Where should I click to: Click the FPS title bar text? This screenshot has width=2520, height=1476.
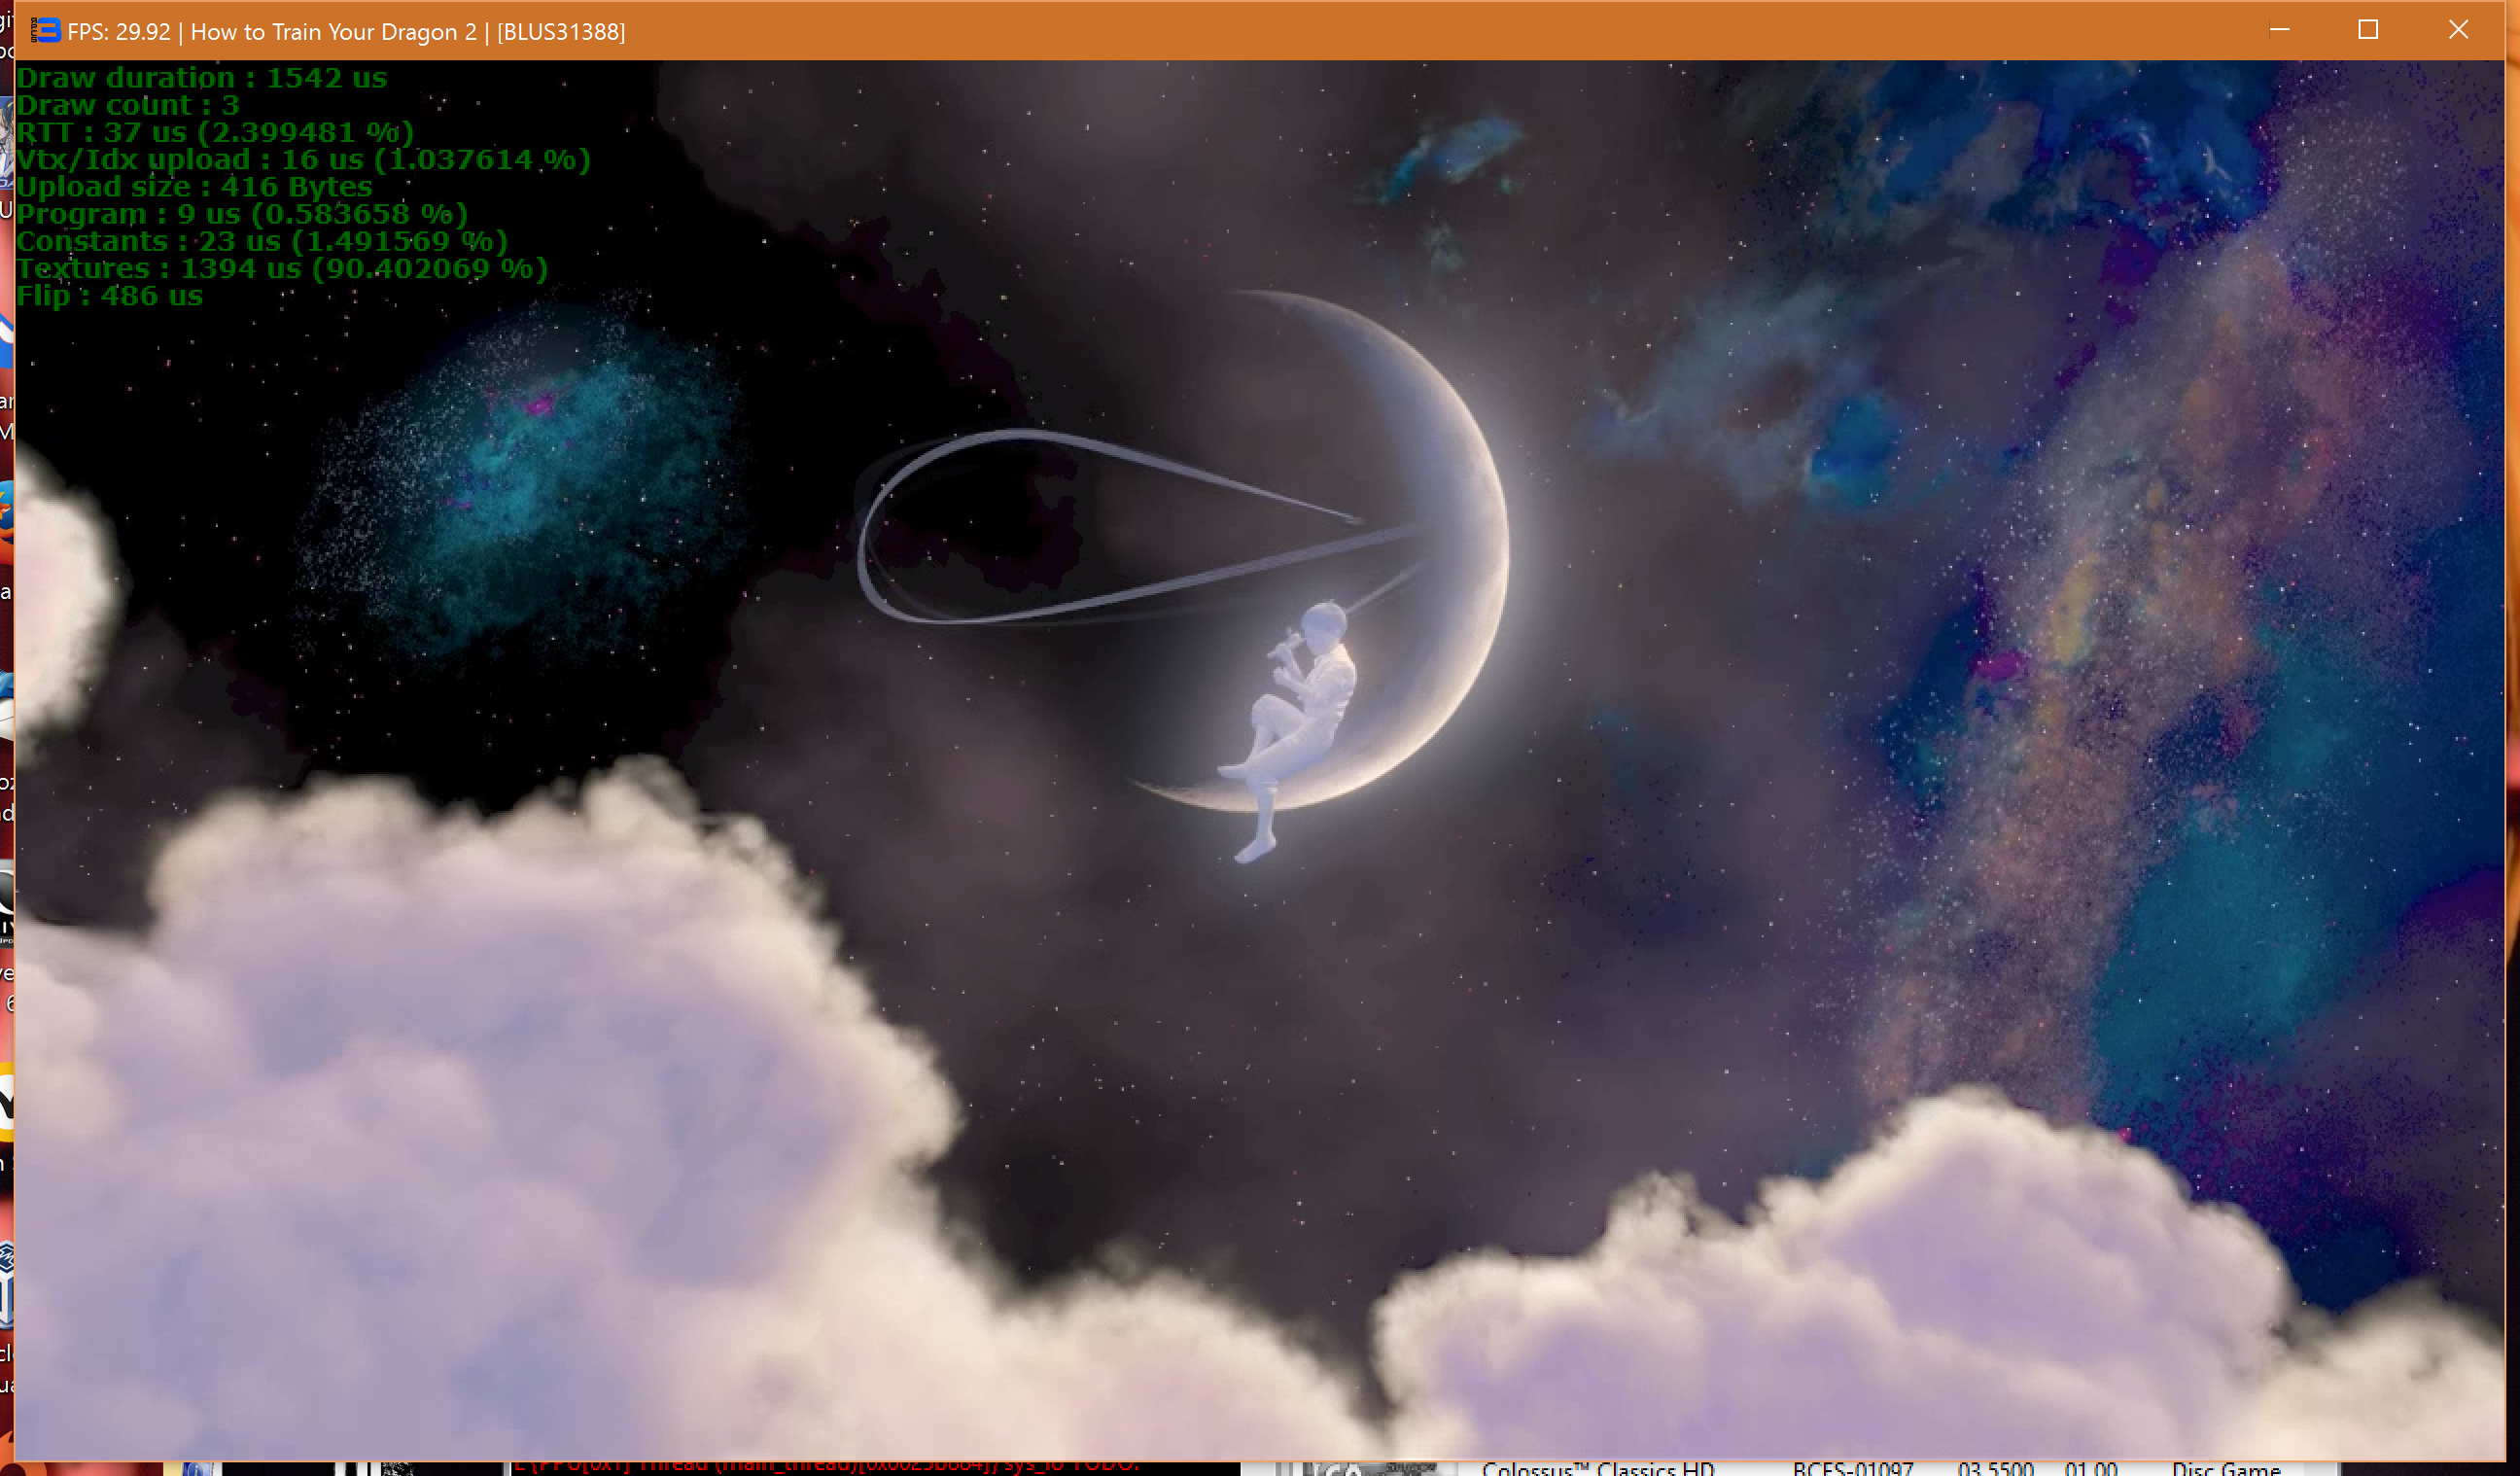(345, 32)
